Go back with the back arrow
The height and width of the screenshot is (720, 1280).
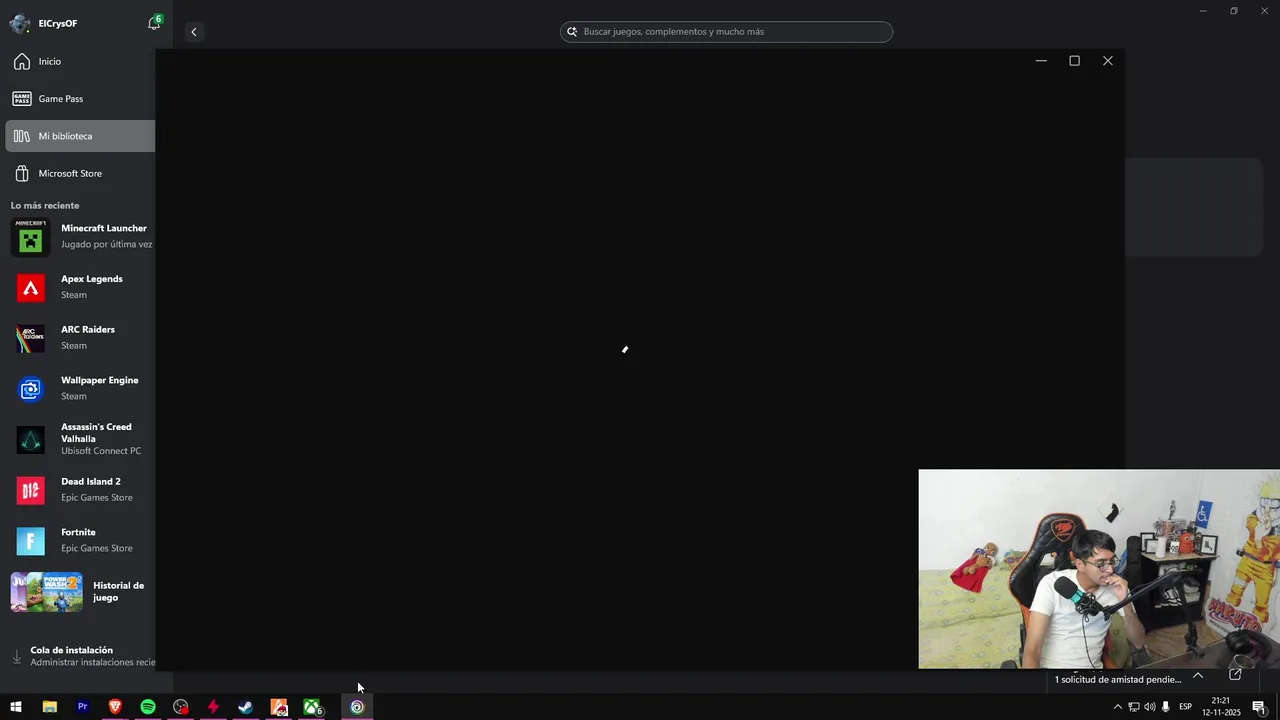click(x=194, y=32)
